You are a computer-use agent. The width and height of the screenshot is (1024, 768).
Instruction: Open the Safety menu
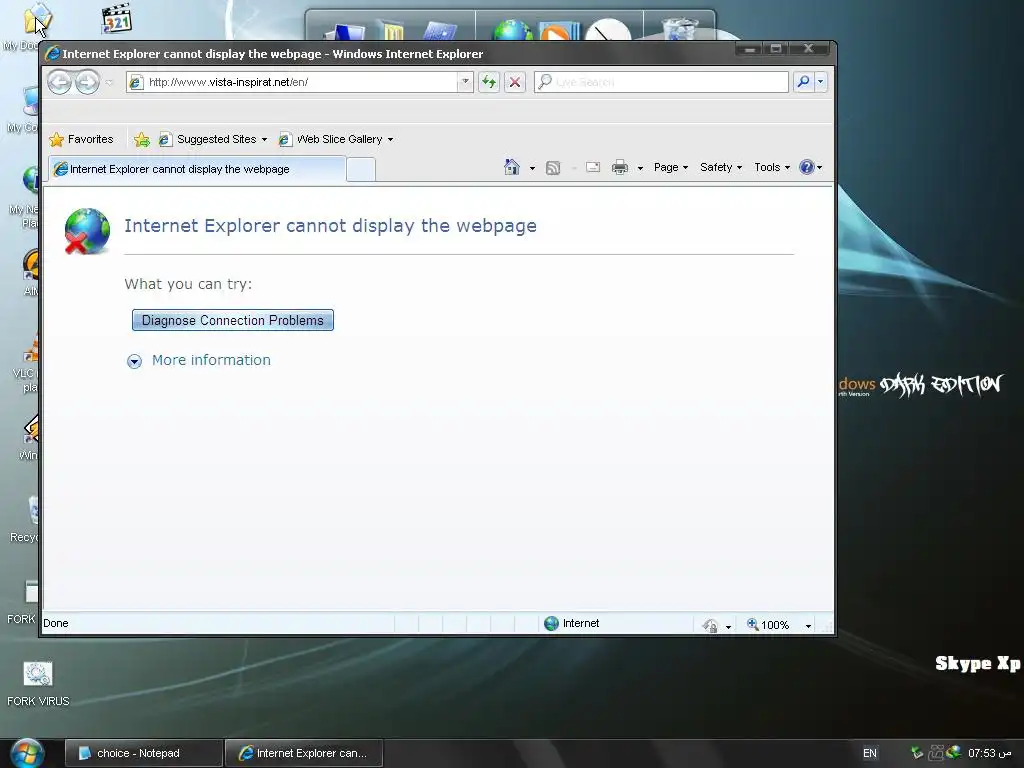[720, 167]
